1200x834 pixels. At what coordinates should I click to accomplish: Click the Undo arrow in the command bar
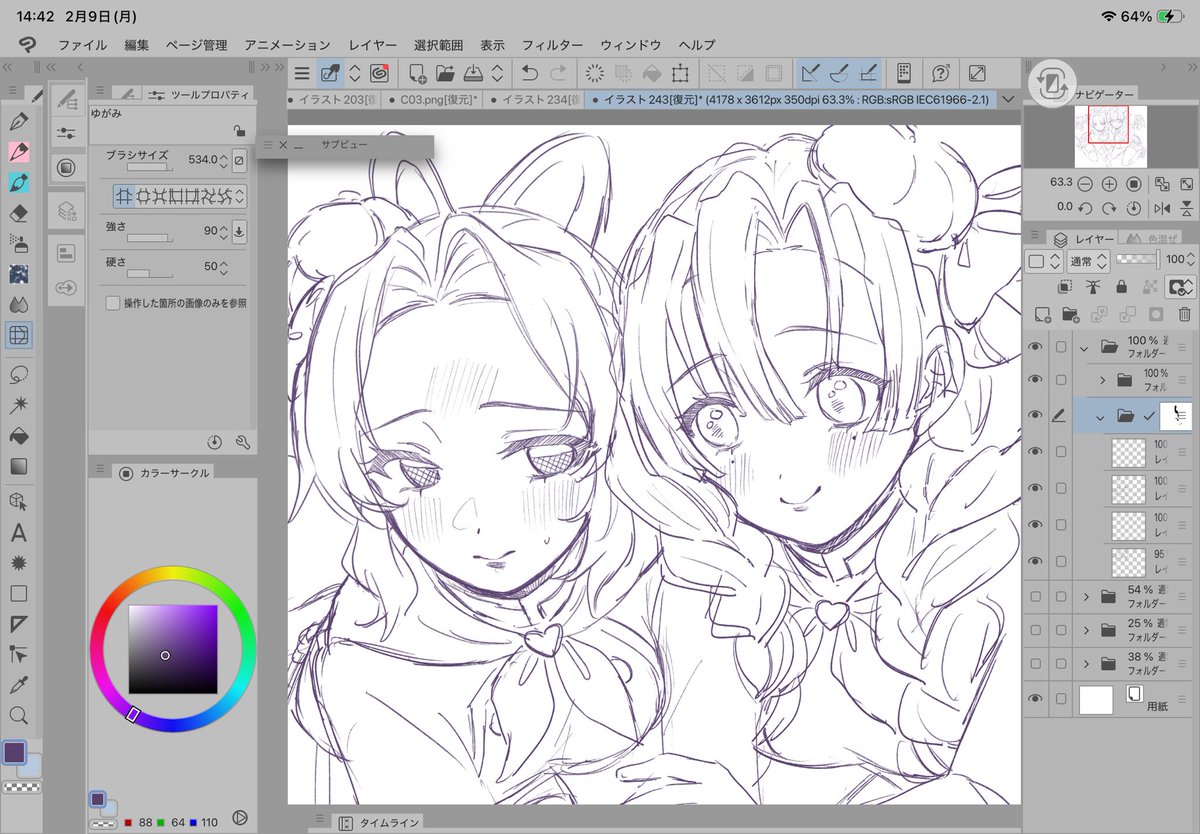(530, 72)
